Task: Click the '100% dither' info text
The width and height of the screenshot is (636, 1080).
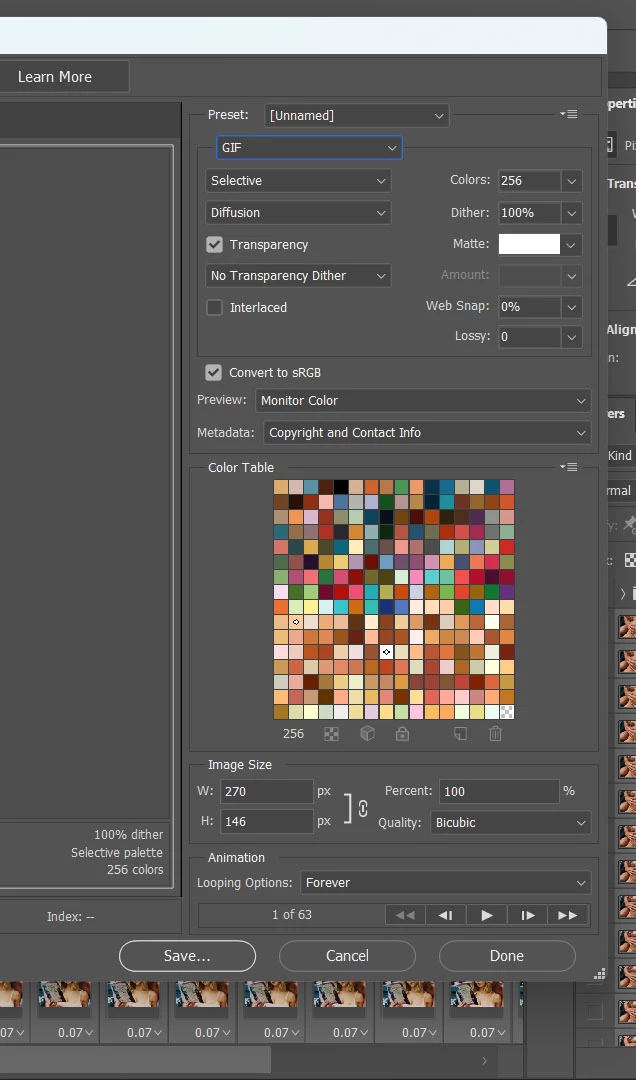Action: (x=129, y=835)
